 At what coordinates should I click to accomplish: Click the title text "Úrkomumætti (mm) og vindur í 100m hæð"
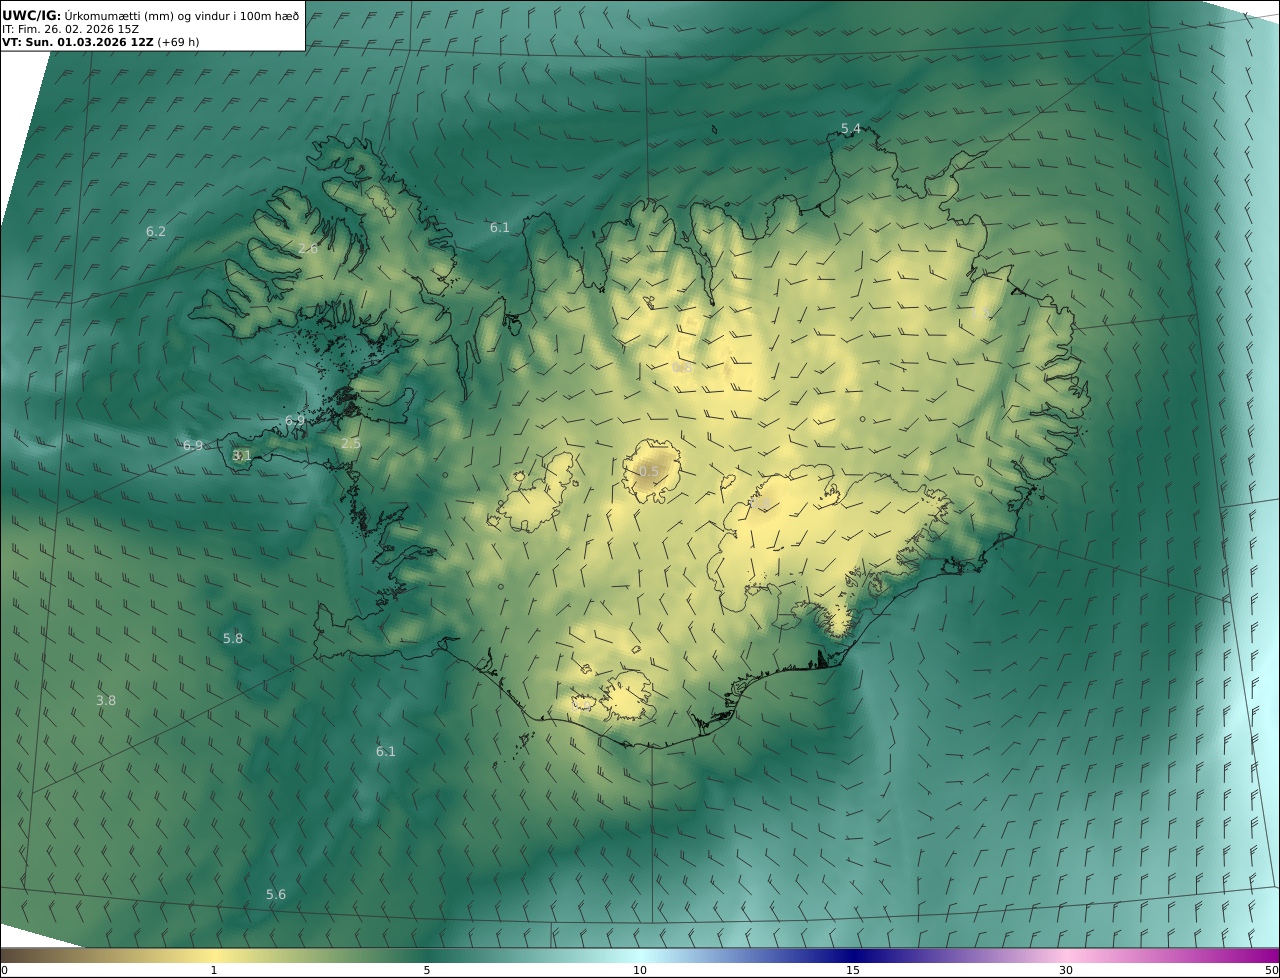[182, 15]
